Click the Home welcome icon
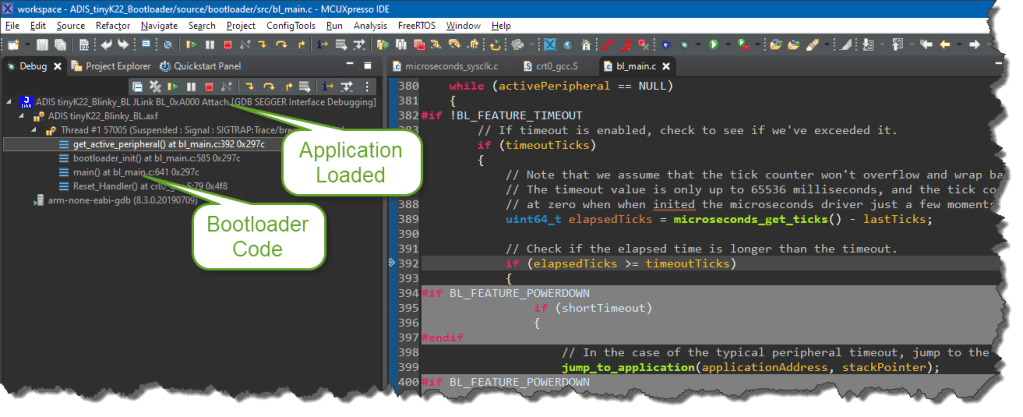Image resolution: width=1023 pixels, height=417 pixels. tap(586, 44)
